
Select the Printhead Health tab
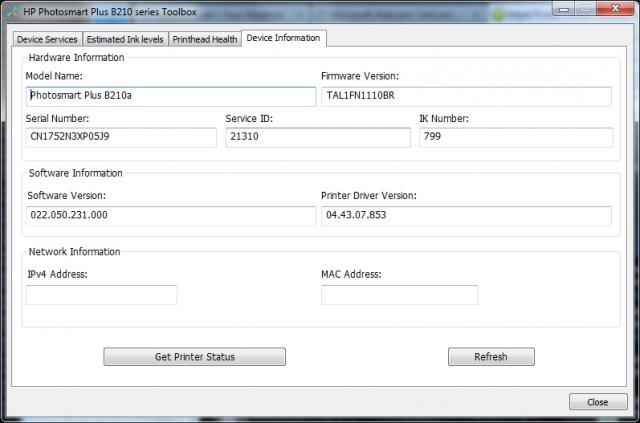(205, 40)
